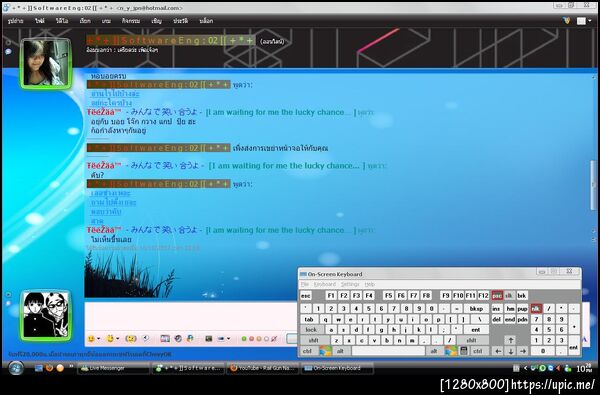This screenshot has width=600, height=395.
Task: Open Firefox from the quick launch bar
Action: pyautogui.click(x=49, y=368)
